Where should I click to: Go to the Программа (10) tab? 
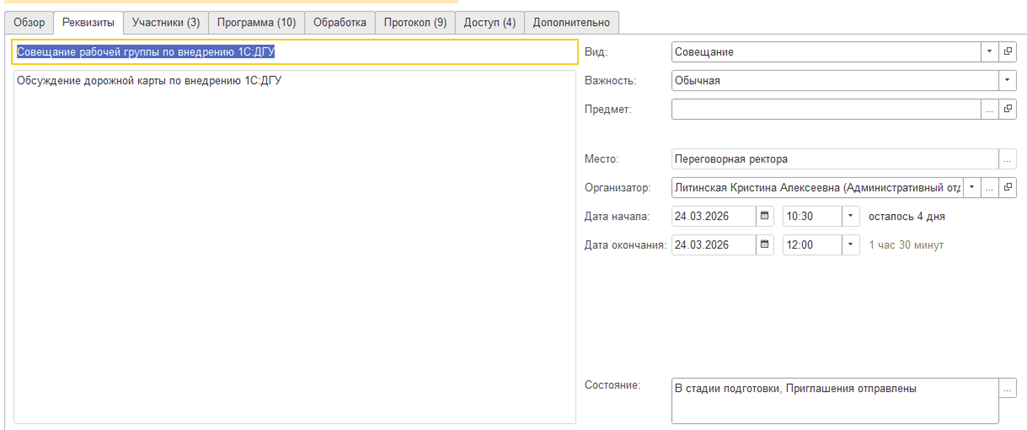pyautogui.click(x=256, y=22)
